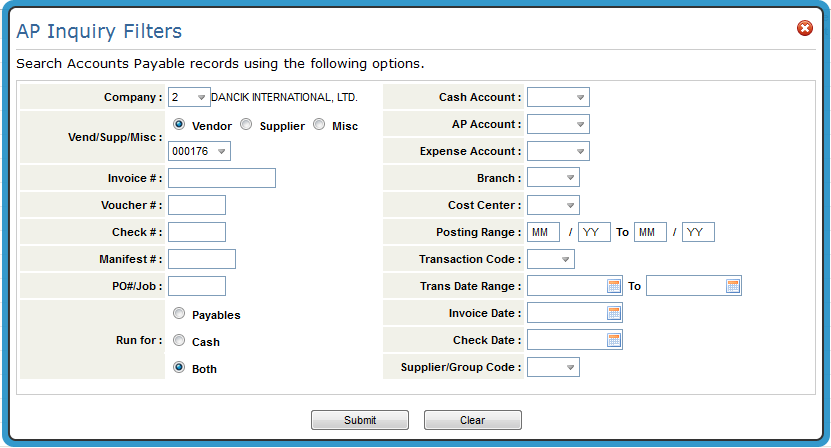Set Run for to Payables

click(179, 313)
